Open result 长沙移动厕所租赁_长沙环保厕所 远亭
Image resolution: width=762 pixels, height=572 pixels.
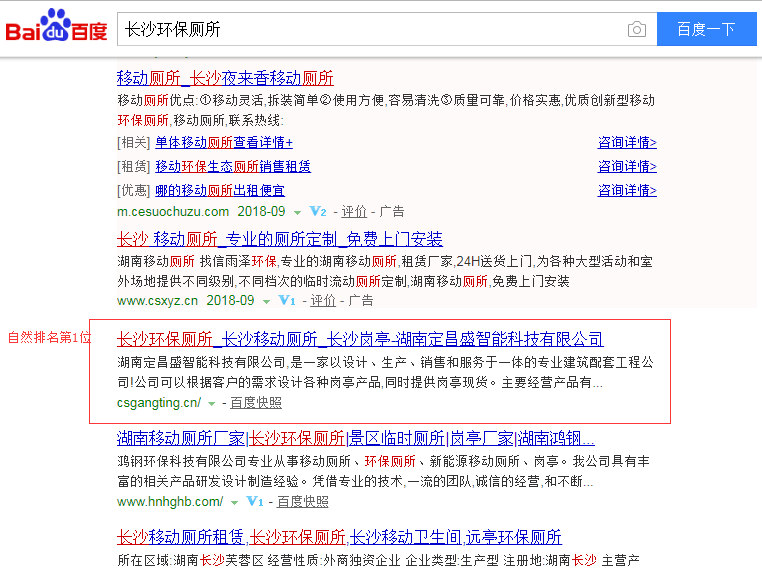(339, 537)
